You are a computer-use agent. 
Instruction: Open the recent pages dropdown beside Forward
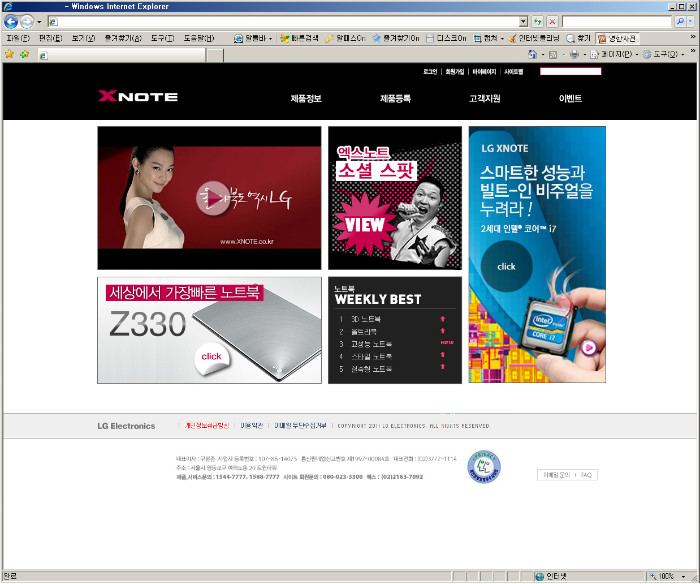click(39, 22)
